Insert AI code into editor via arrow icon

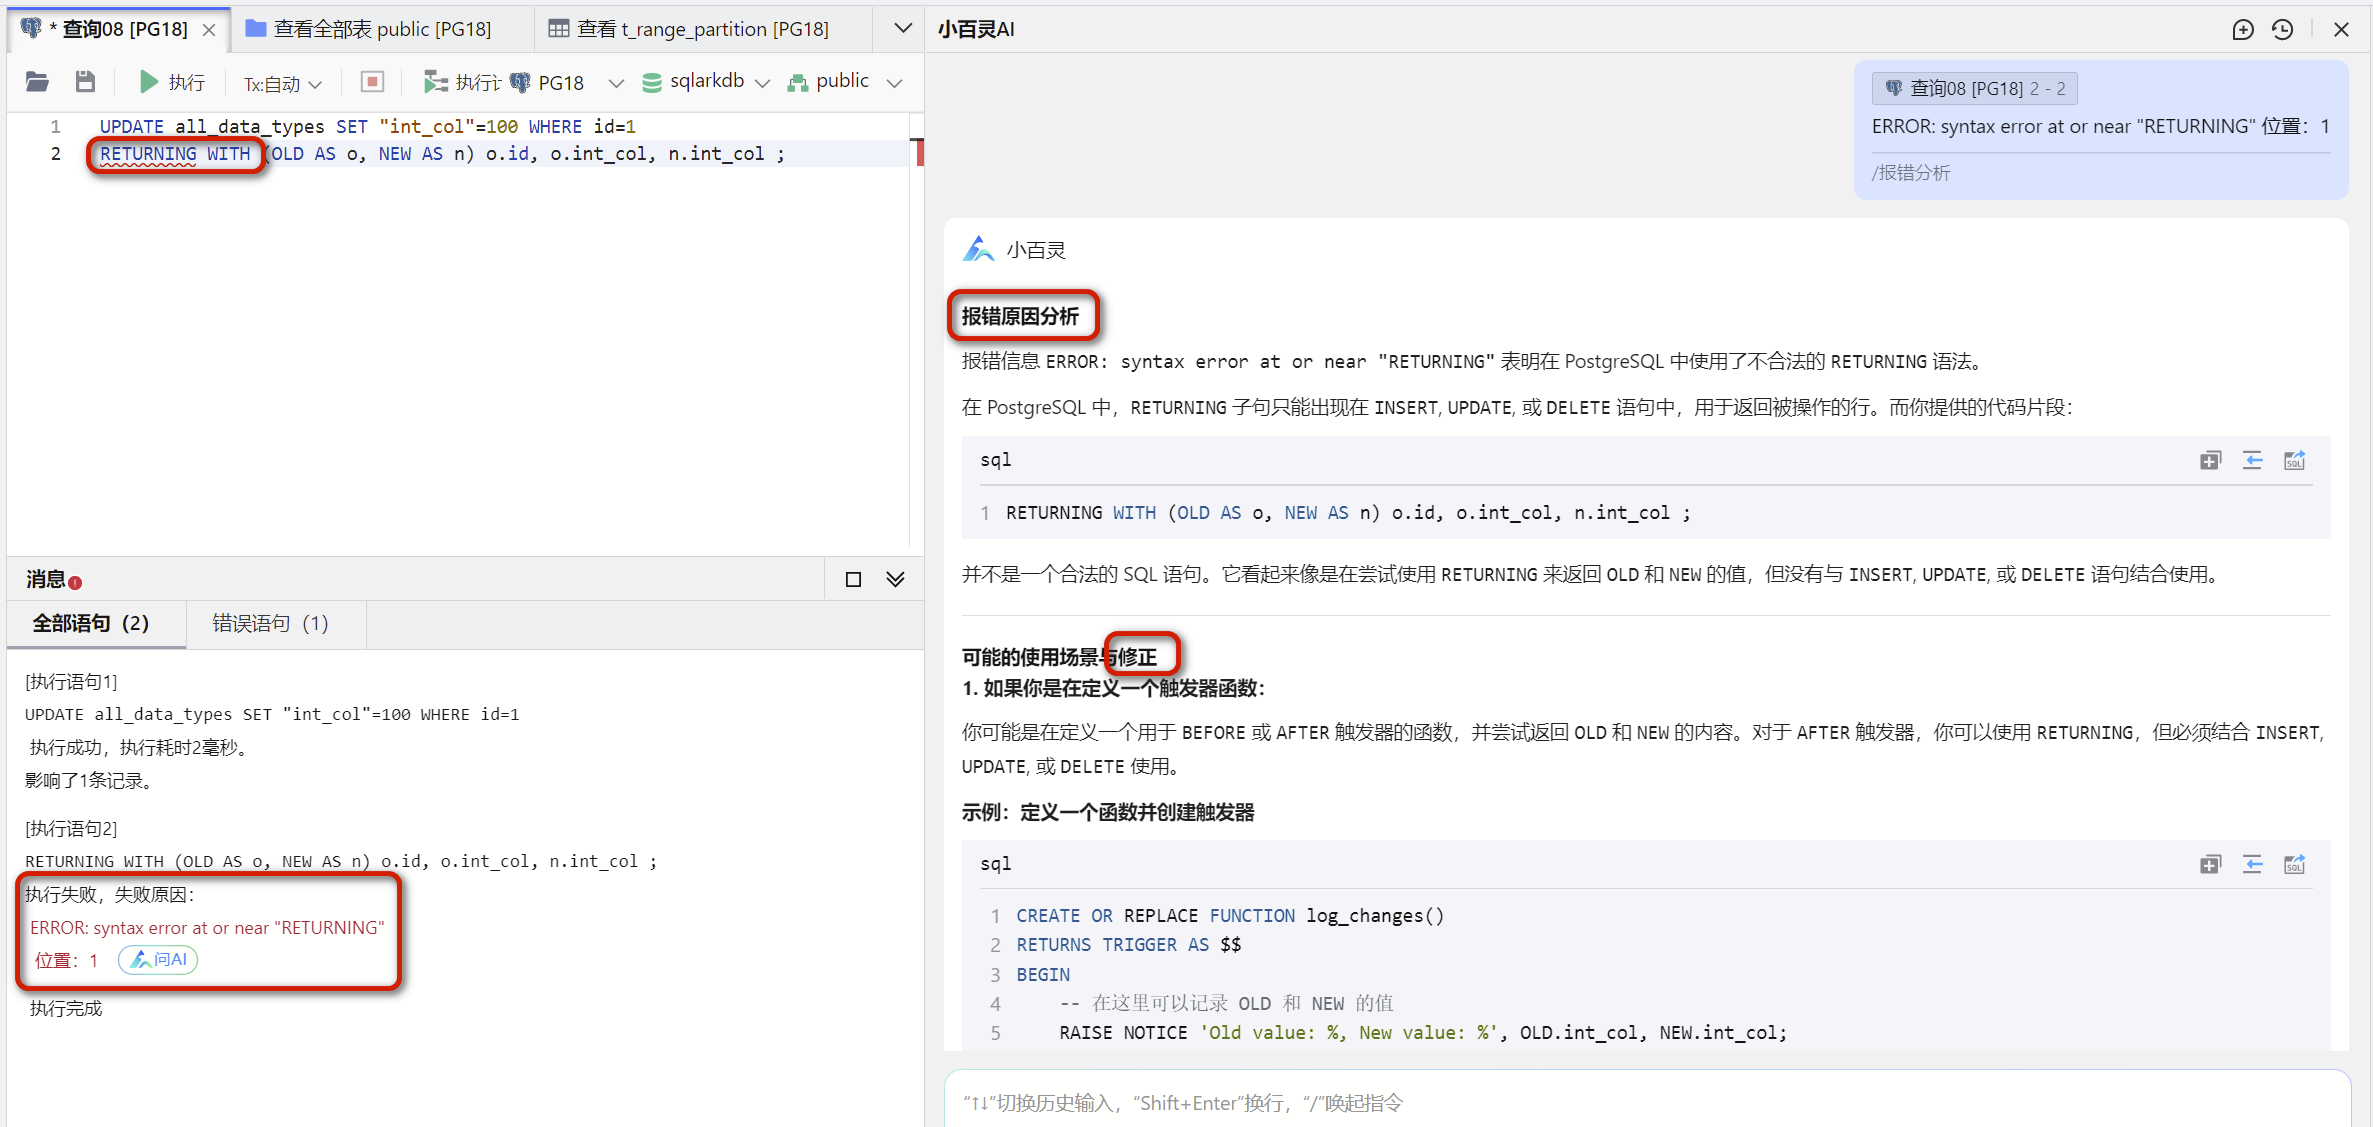(2252, 460)
